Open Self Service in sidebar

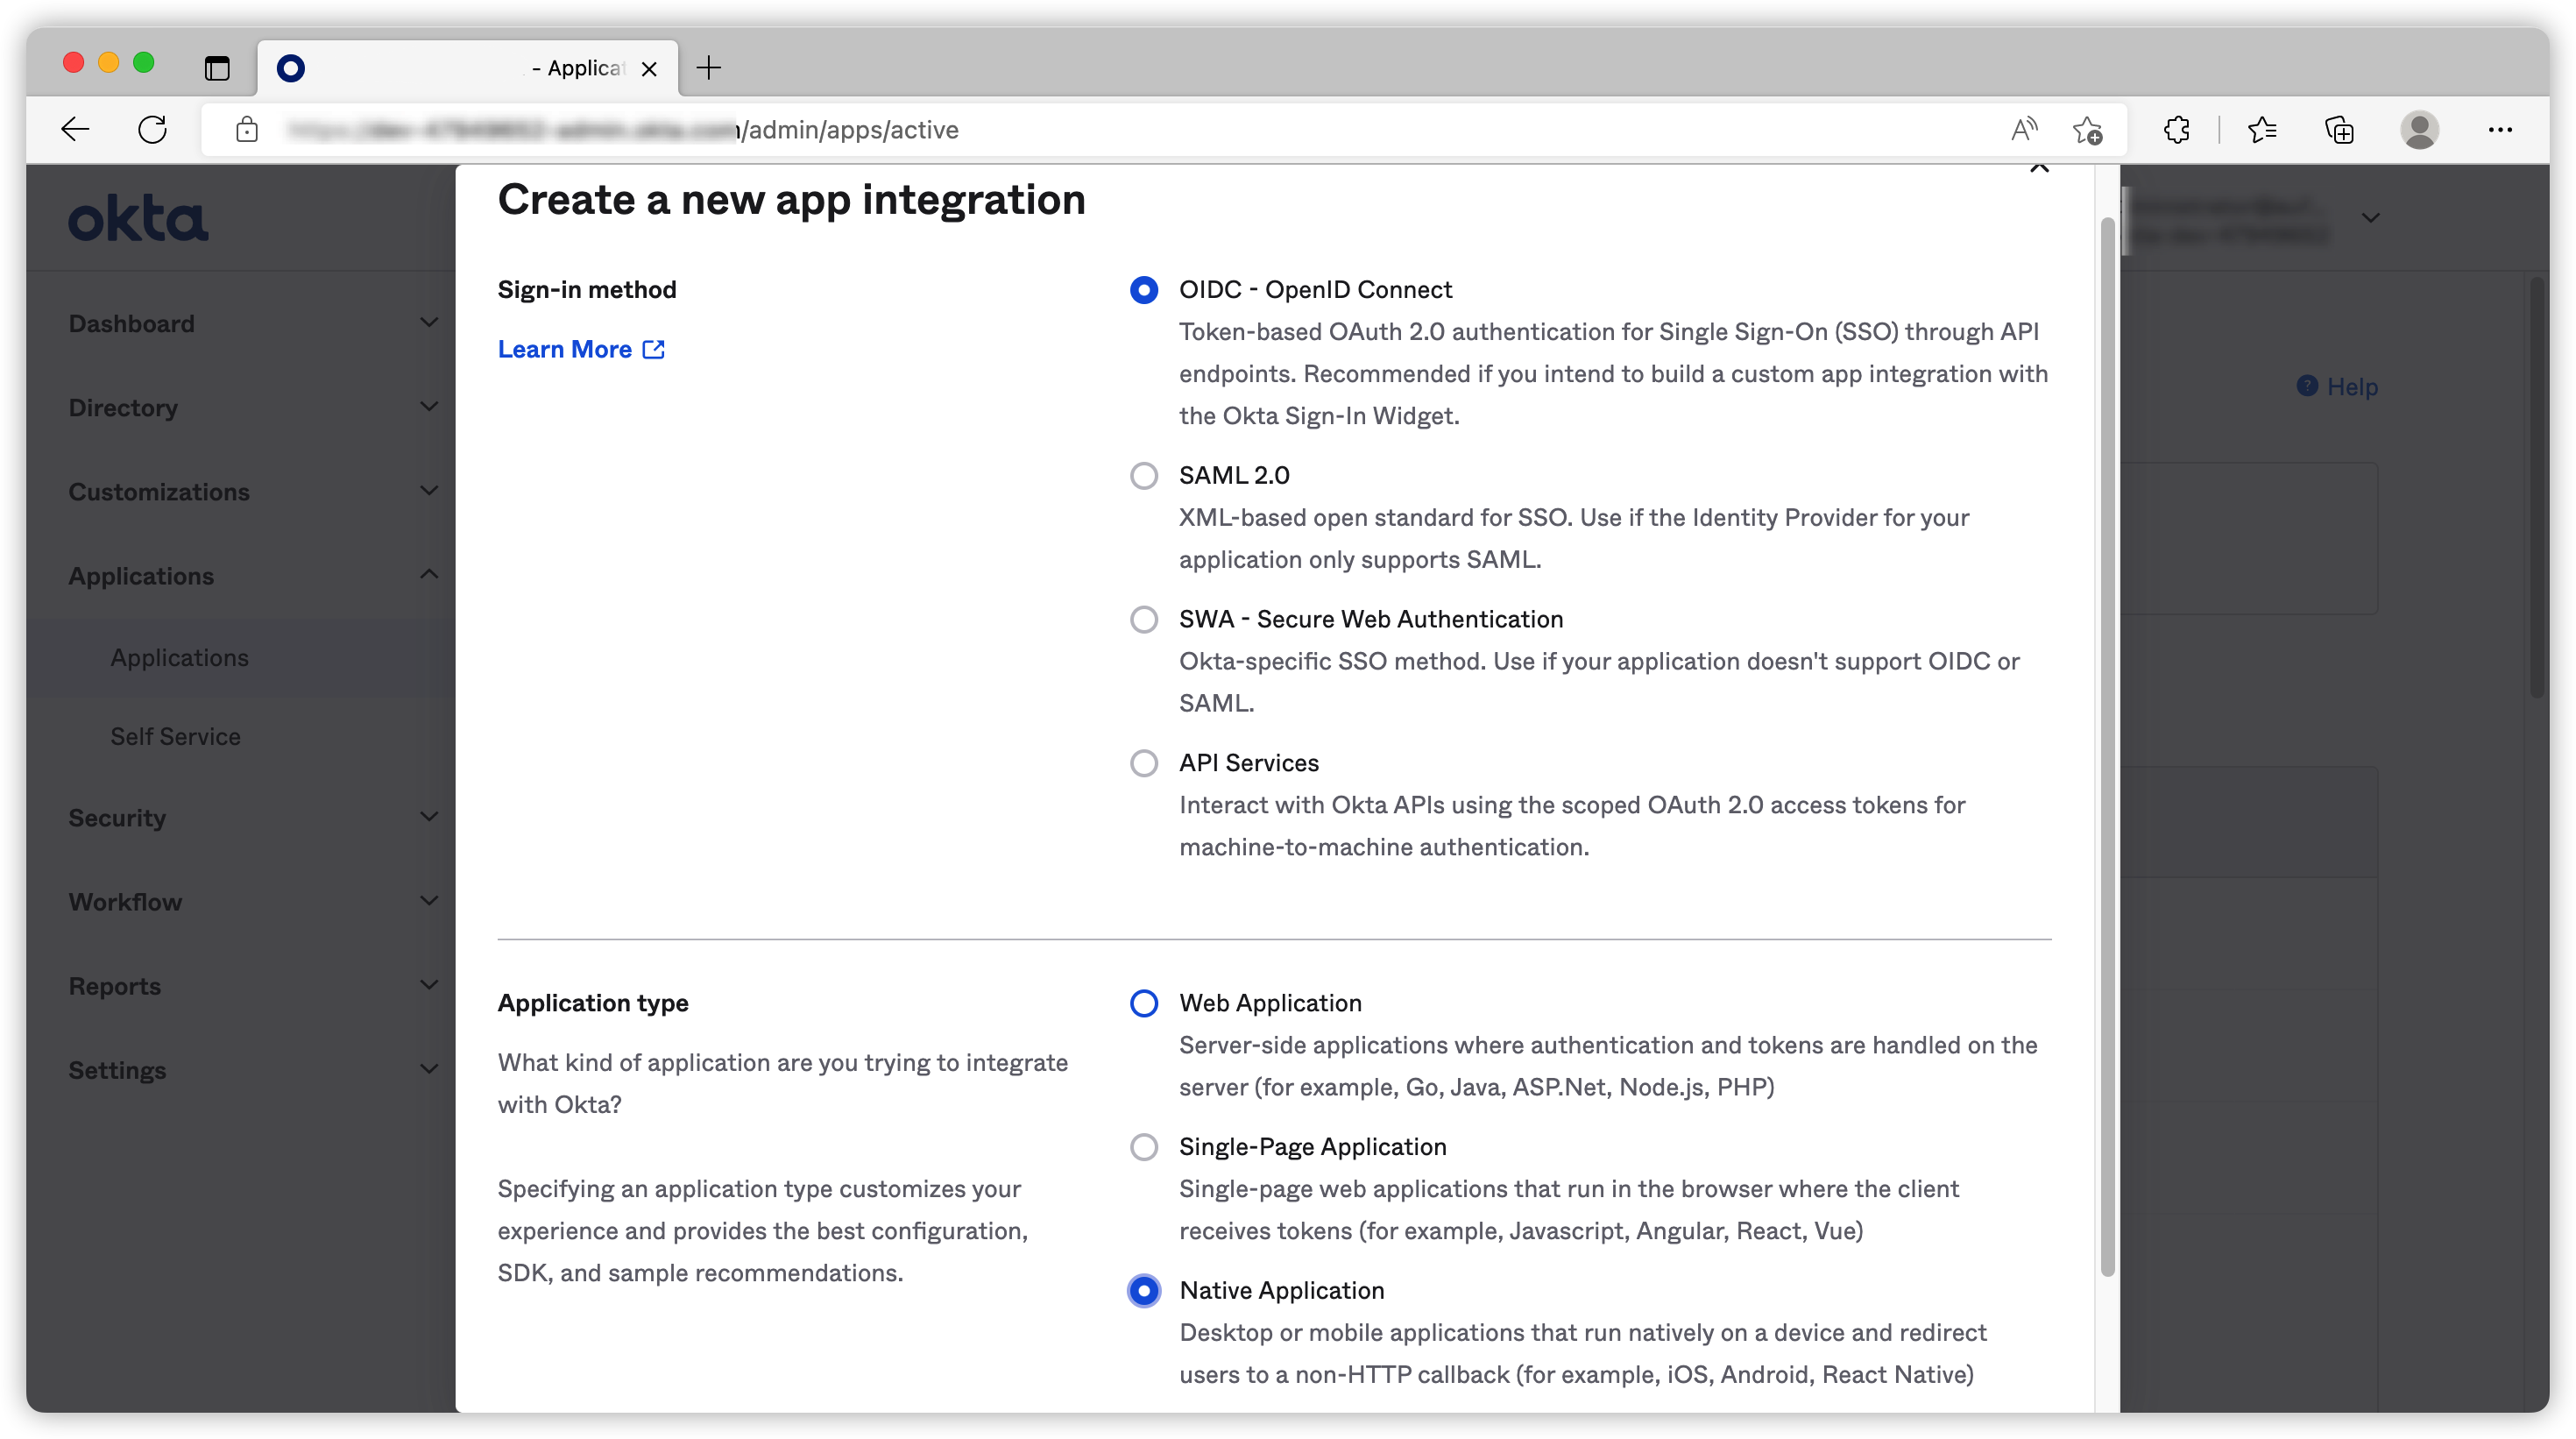click(175, 736)
